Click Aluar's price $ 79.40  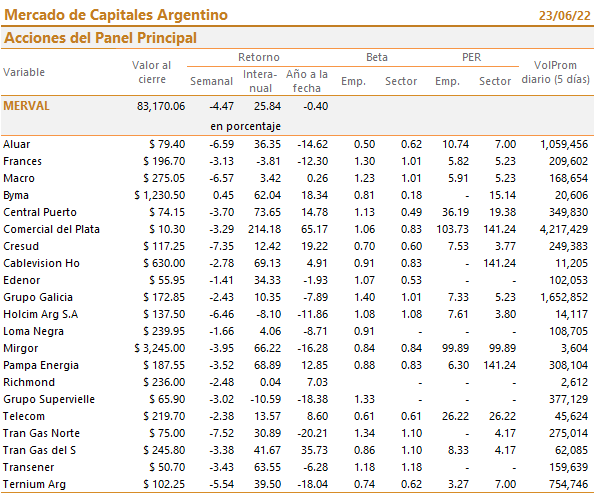[x=167, y=144]
